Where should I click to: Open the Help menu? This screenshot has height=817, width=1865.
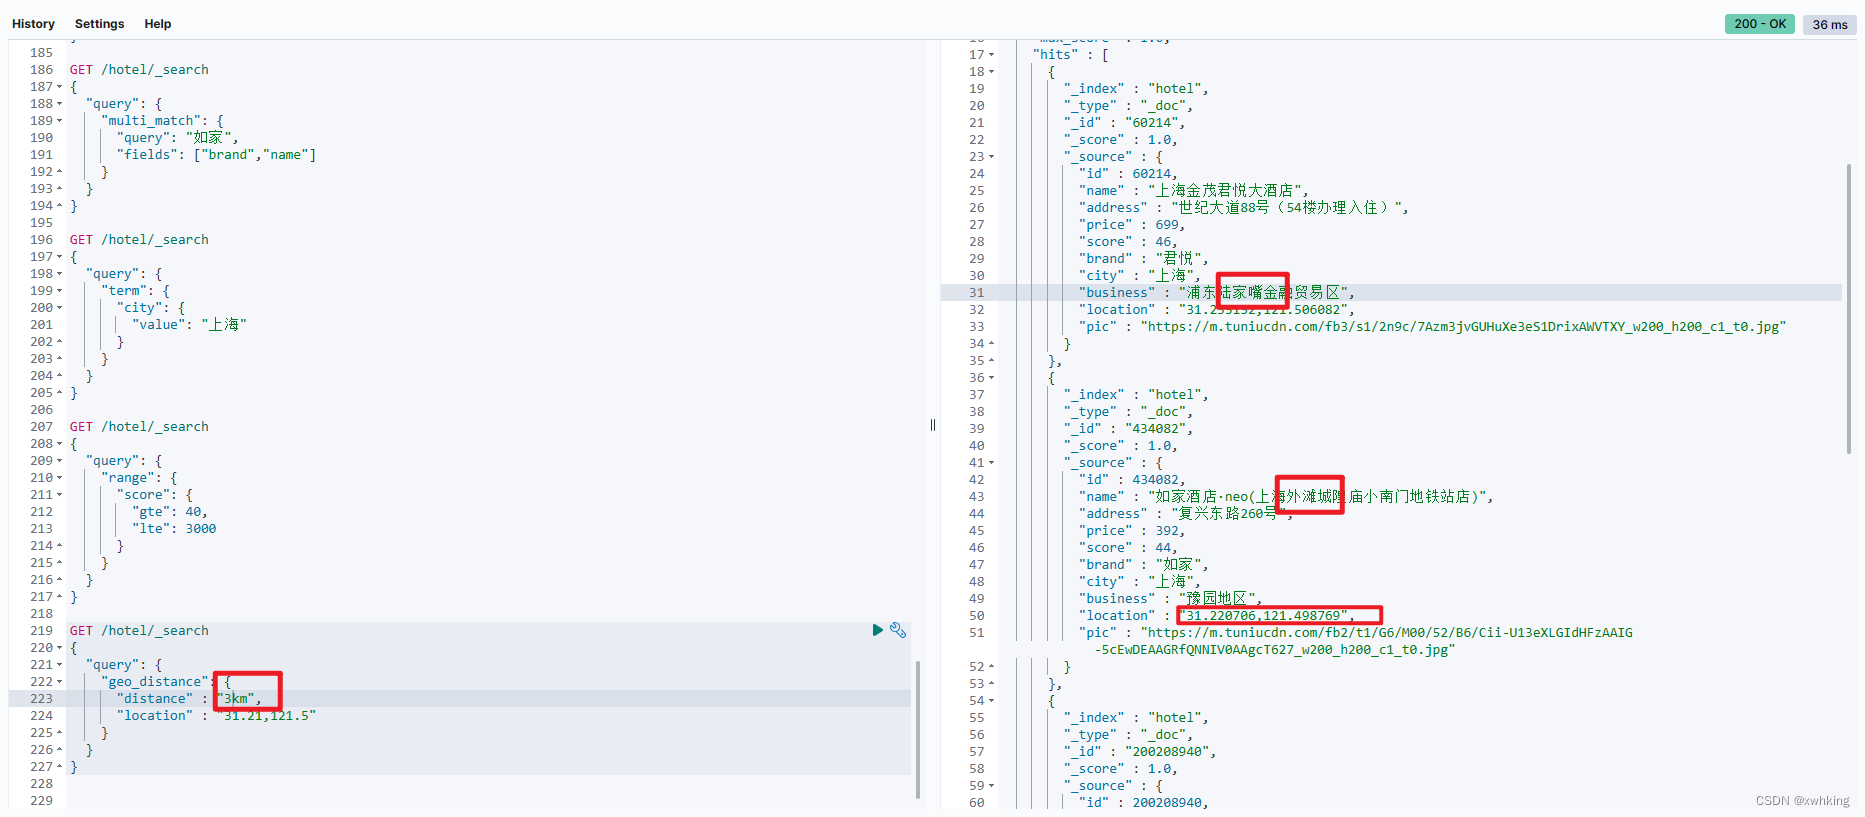[x=158, y=24]
